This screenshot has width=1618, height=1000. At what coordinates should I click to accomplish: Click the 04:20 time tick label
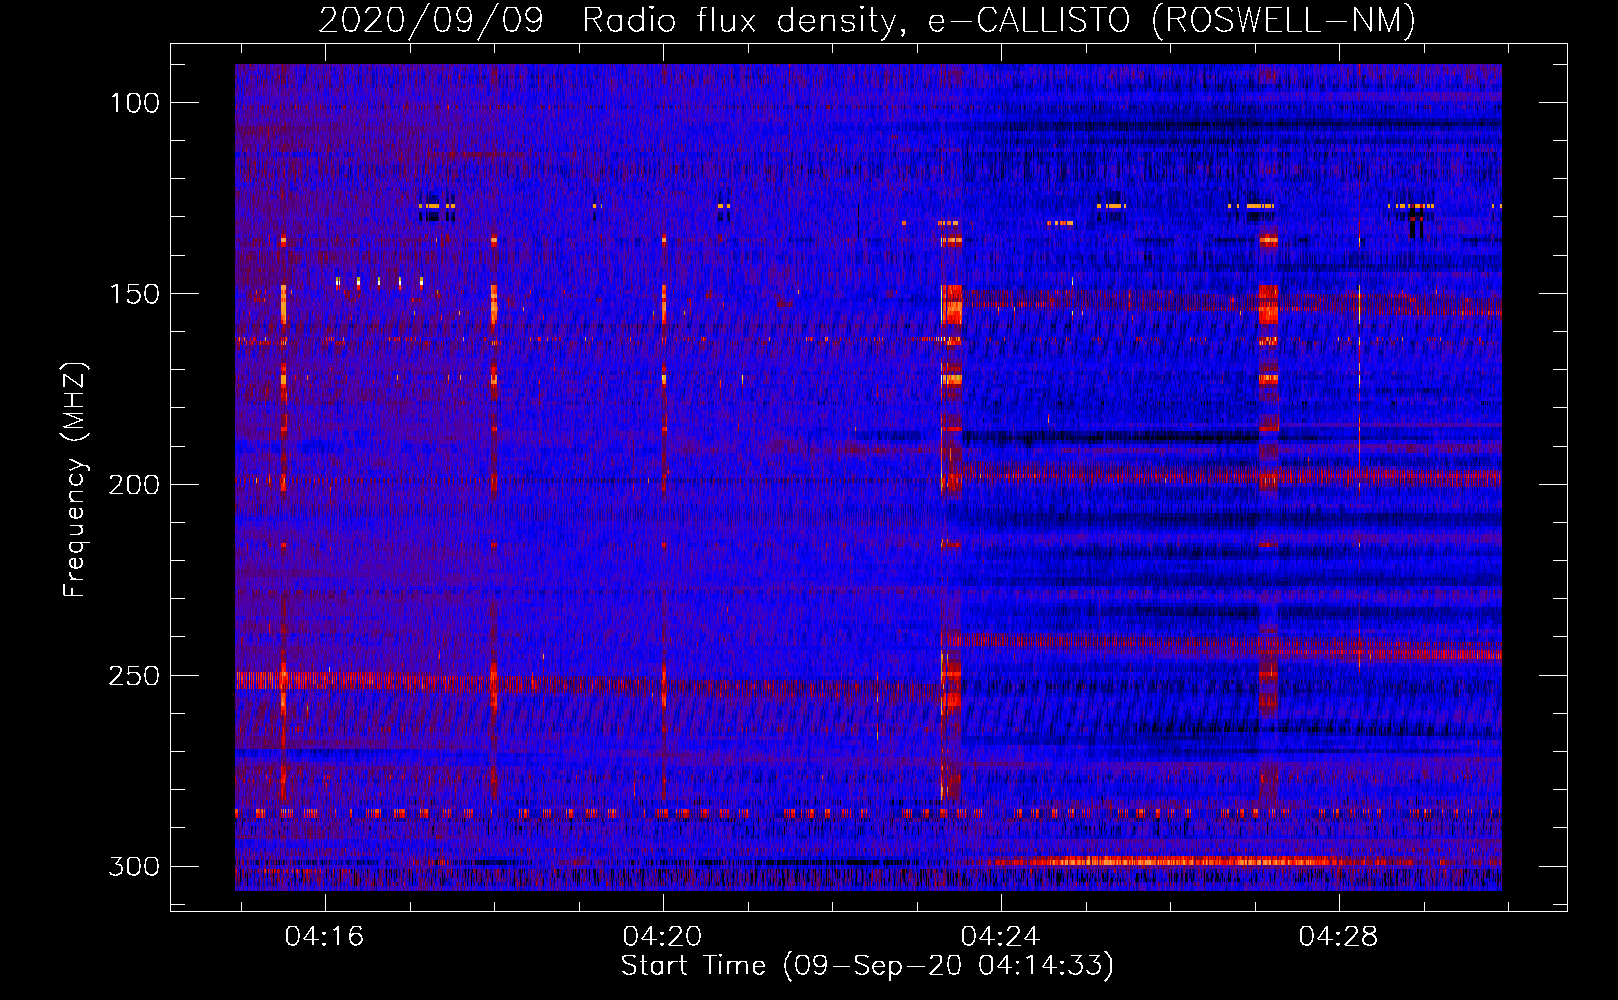[662, 937]
